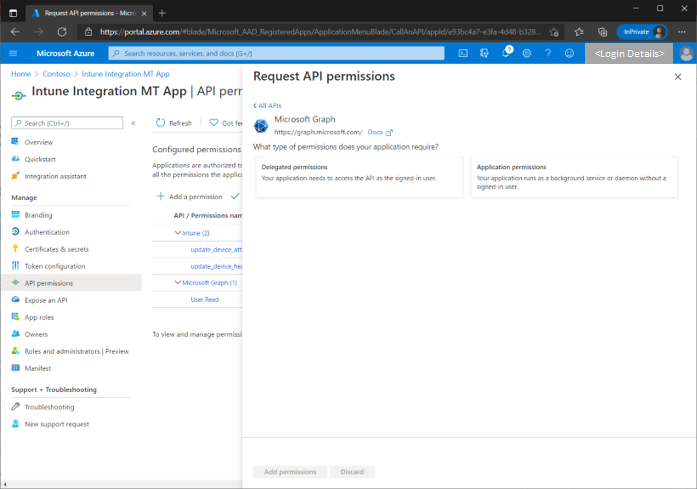Choose Application permissions card
The height and width of the screenshot is (489, 697).
click(574, 177)
